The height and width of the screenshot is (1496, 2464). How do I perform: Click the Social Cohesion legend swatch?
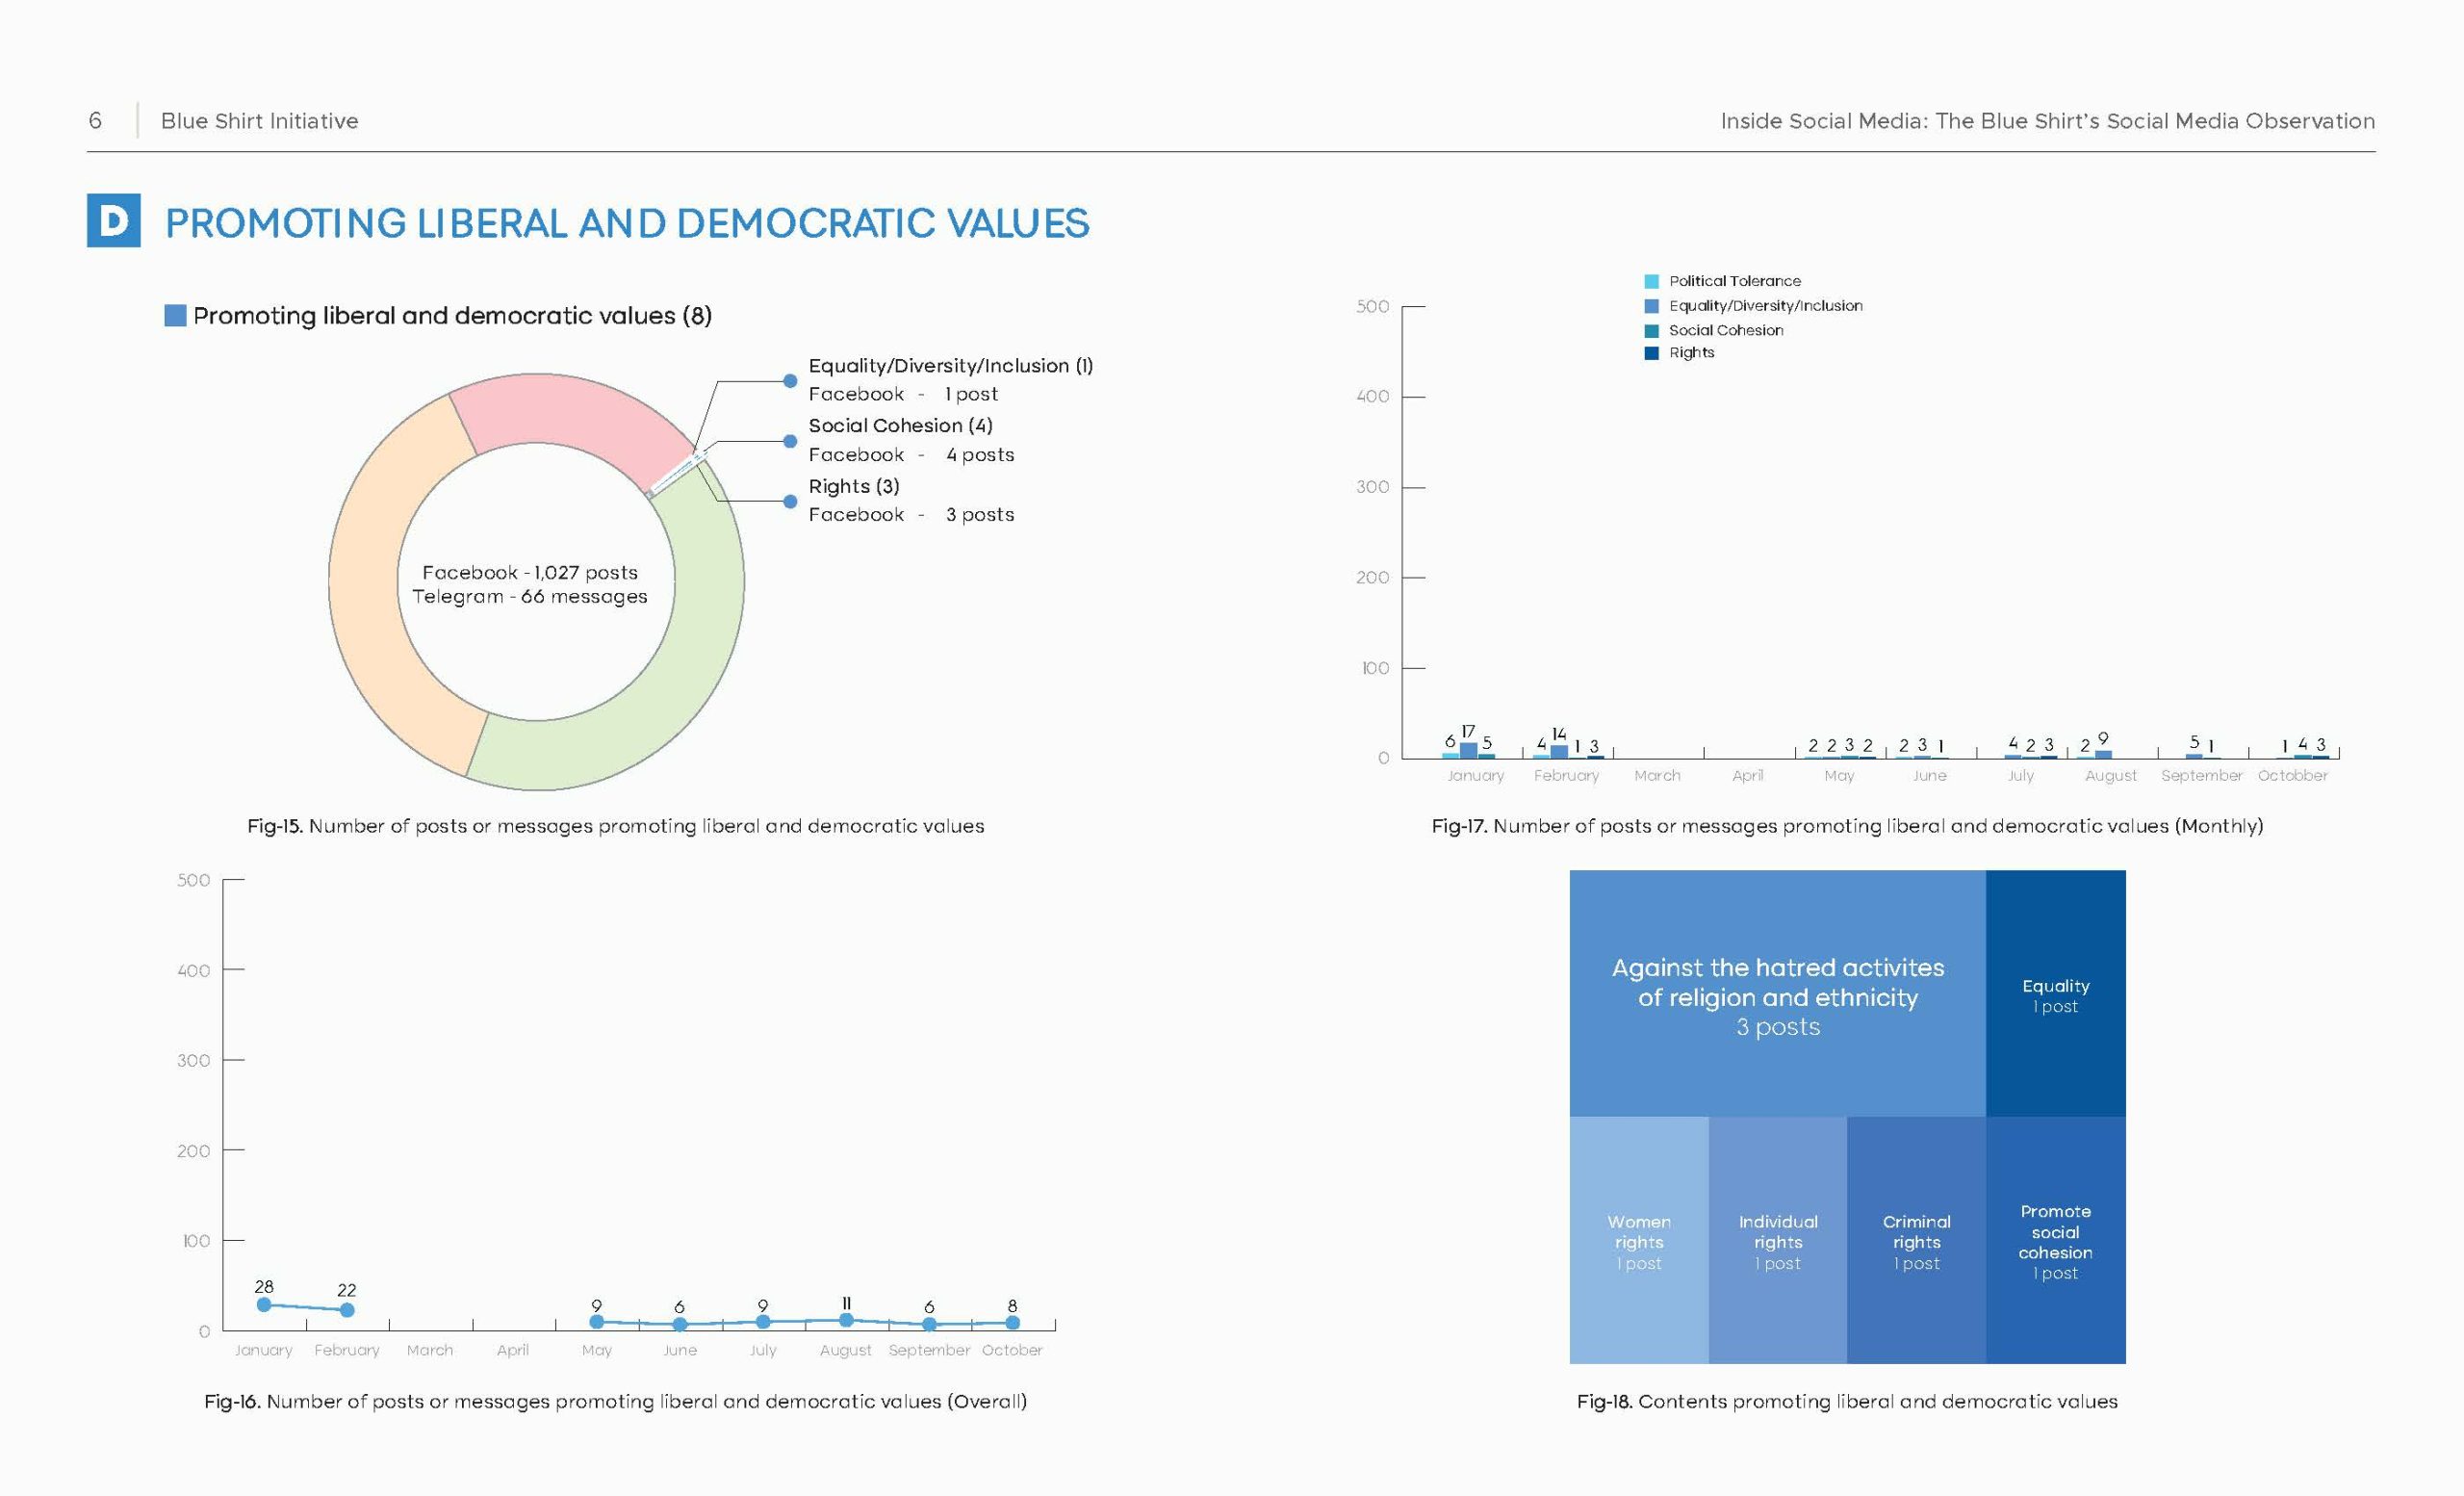(1651, 331)
